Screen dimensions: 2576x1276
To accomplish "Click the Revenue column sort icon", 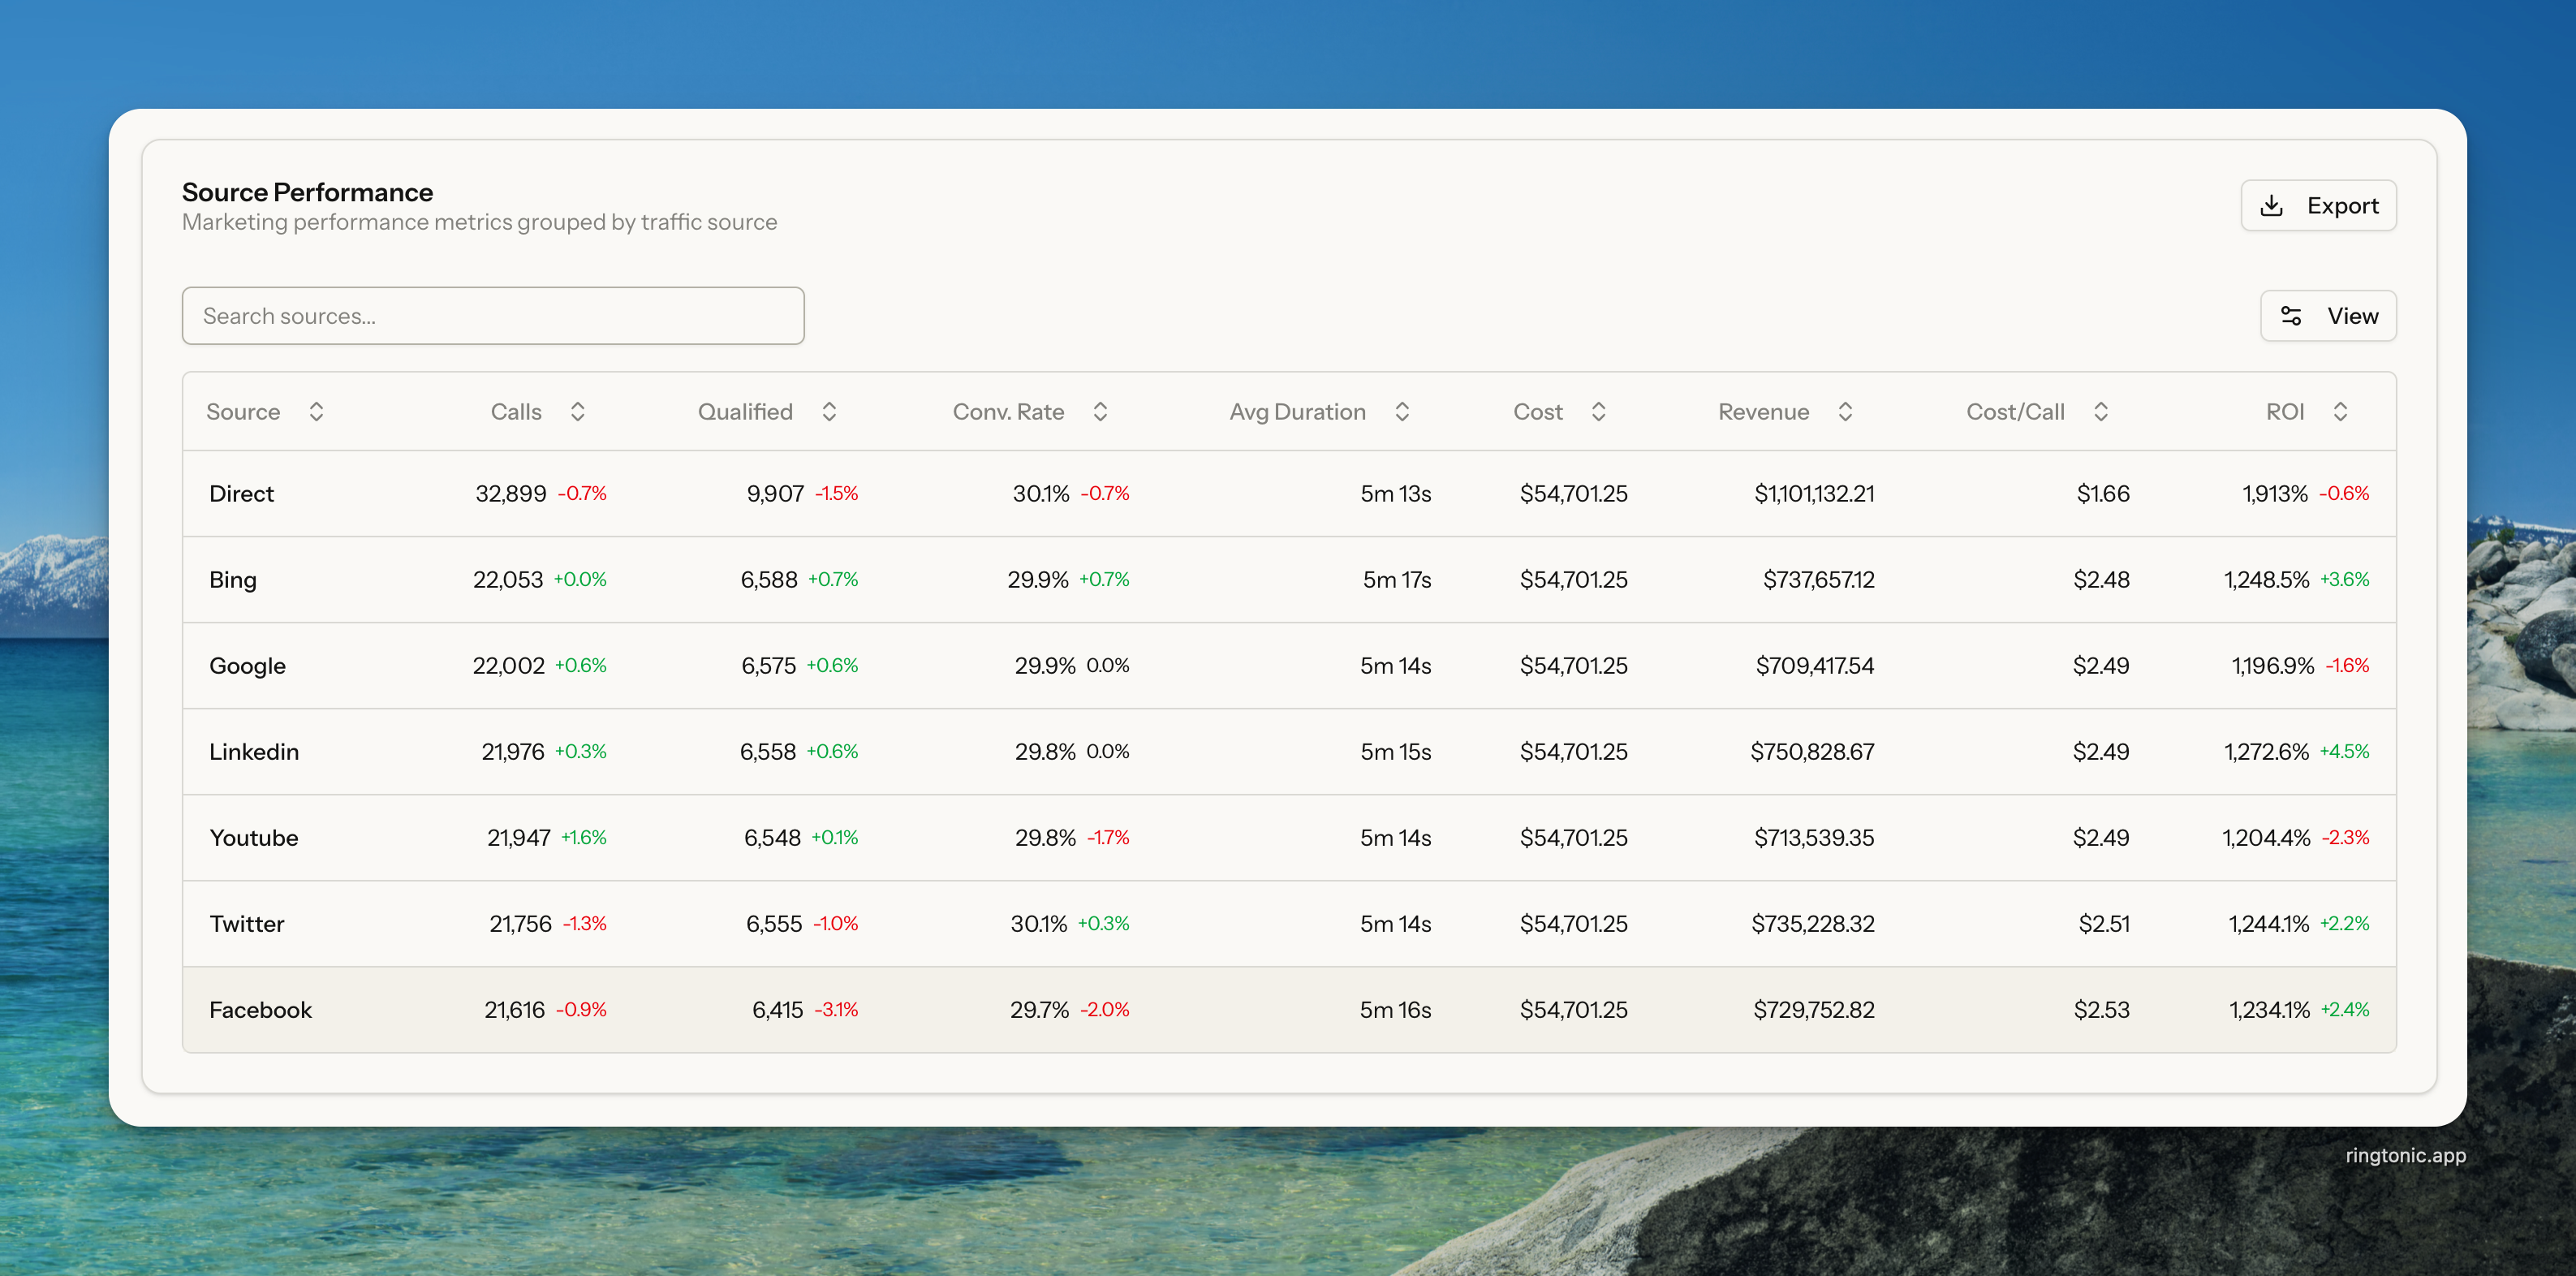I will click(x=1845, y=412).
